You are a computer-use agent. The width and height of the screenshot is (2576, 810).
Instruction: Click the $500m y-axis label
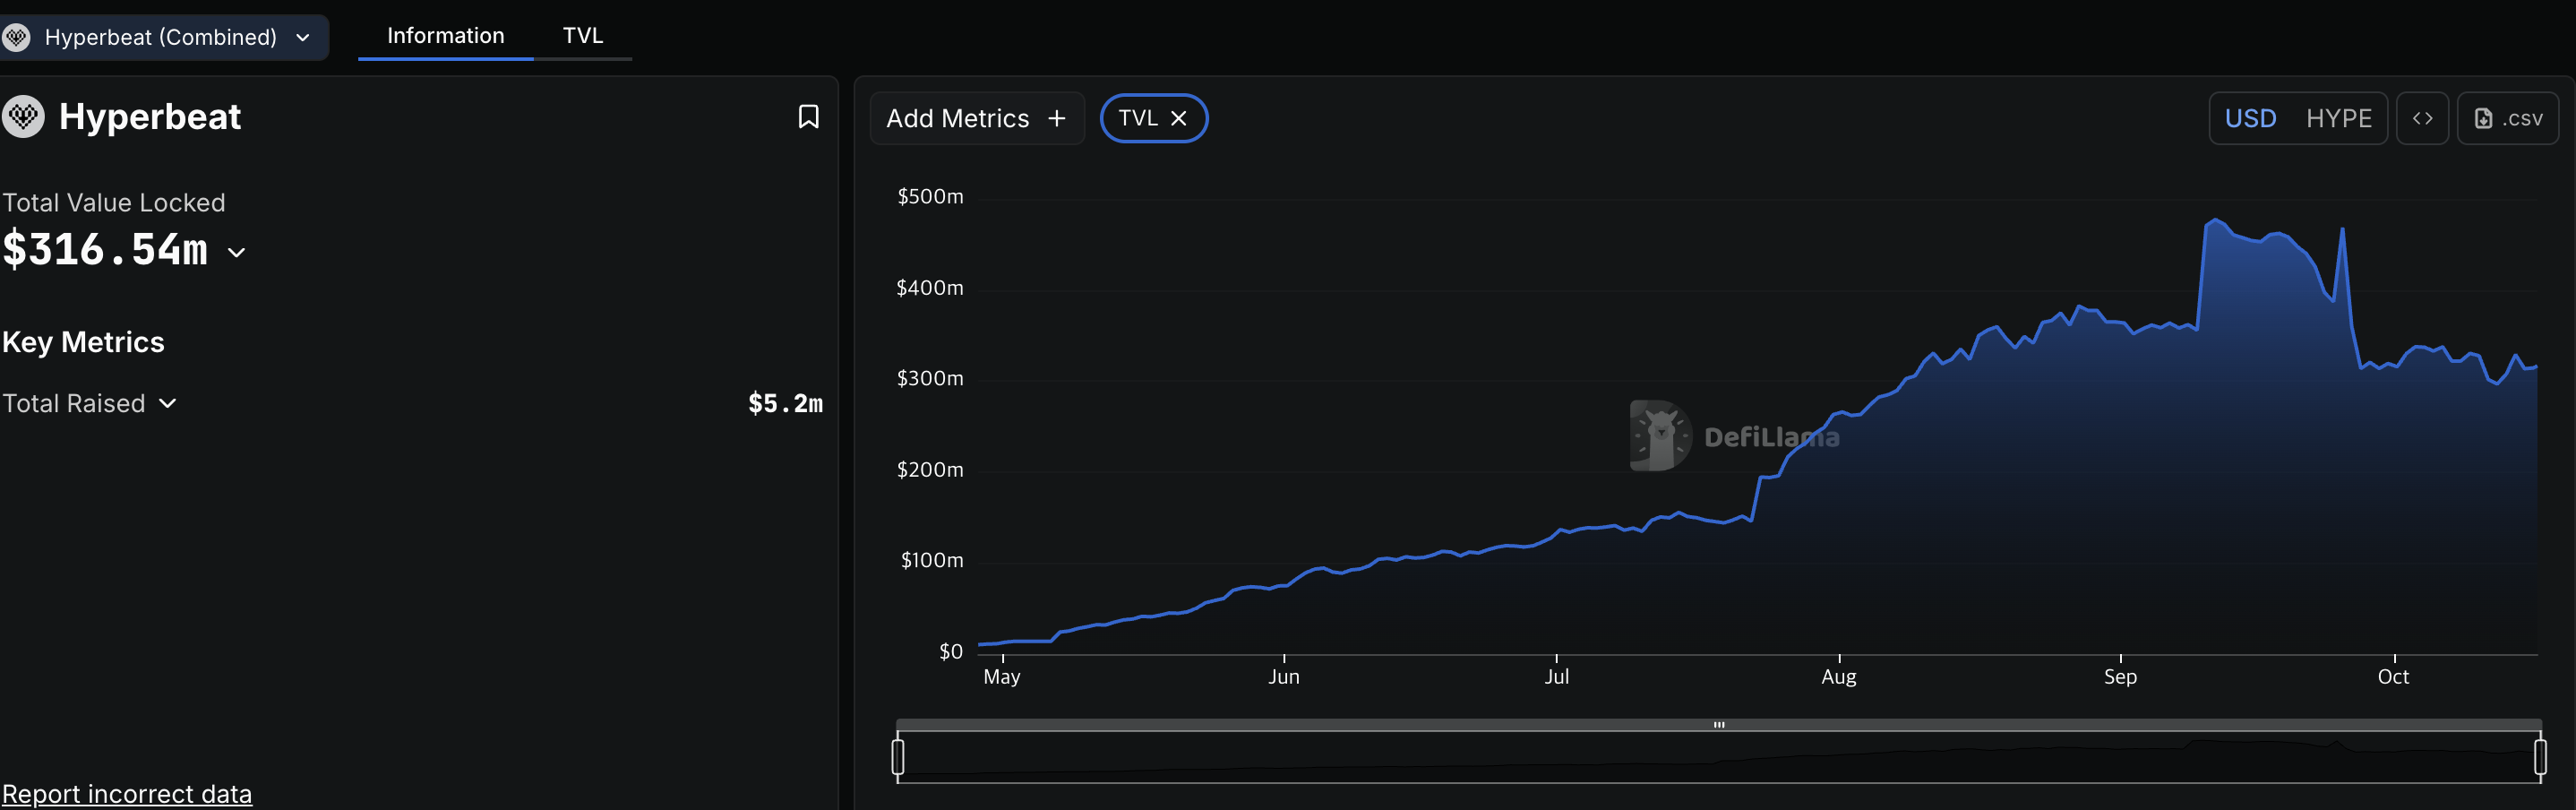point(930,196)
